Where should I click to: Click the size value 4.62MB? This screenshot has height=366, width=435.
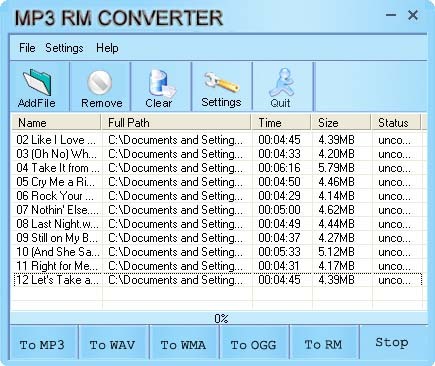pos(336,210)
